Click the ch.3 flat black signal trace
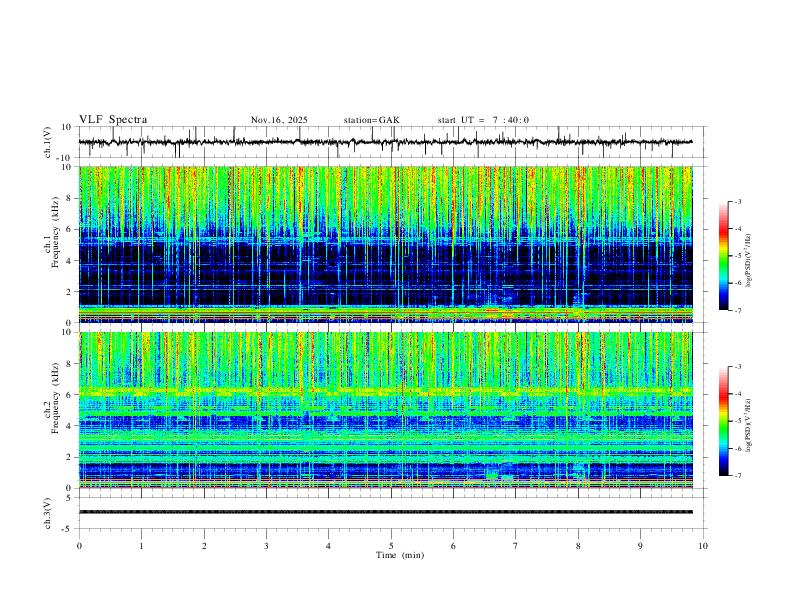This screenshot has width=792, height=612. 385,512
